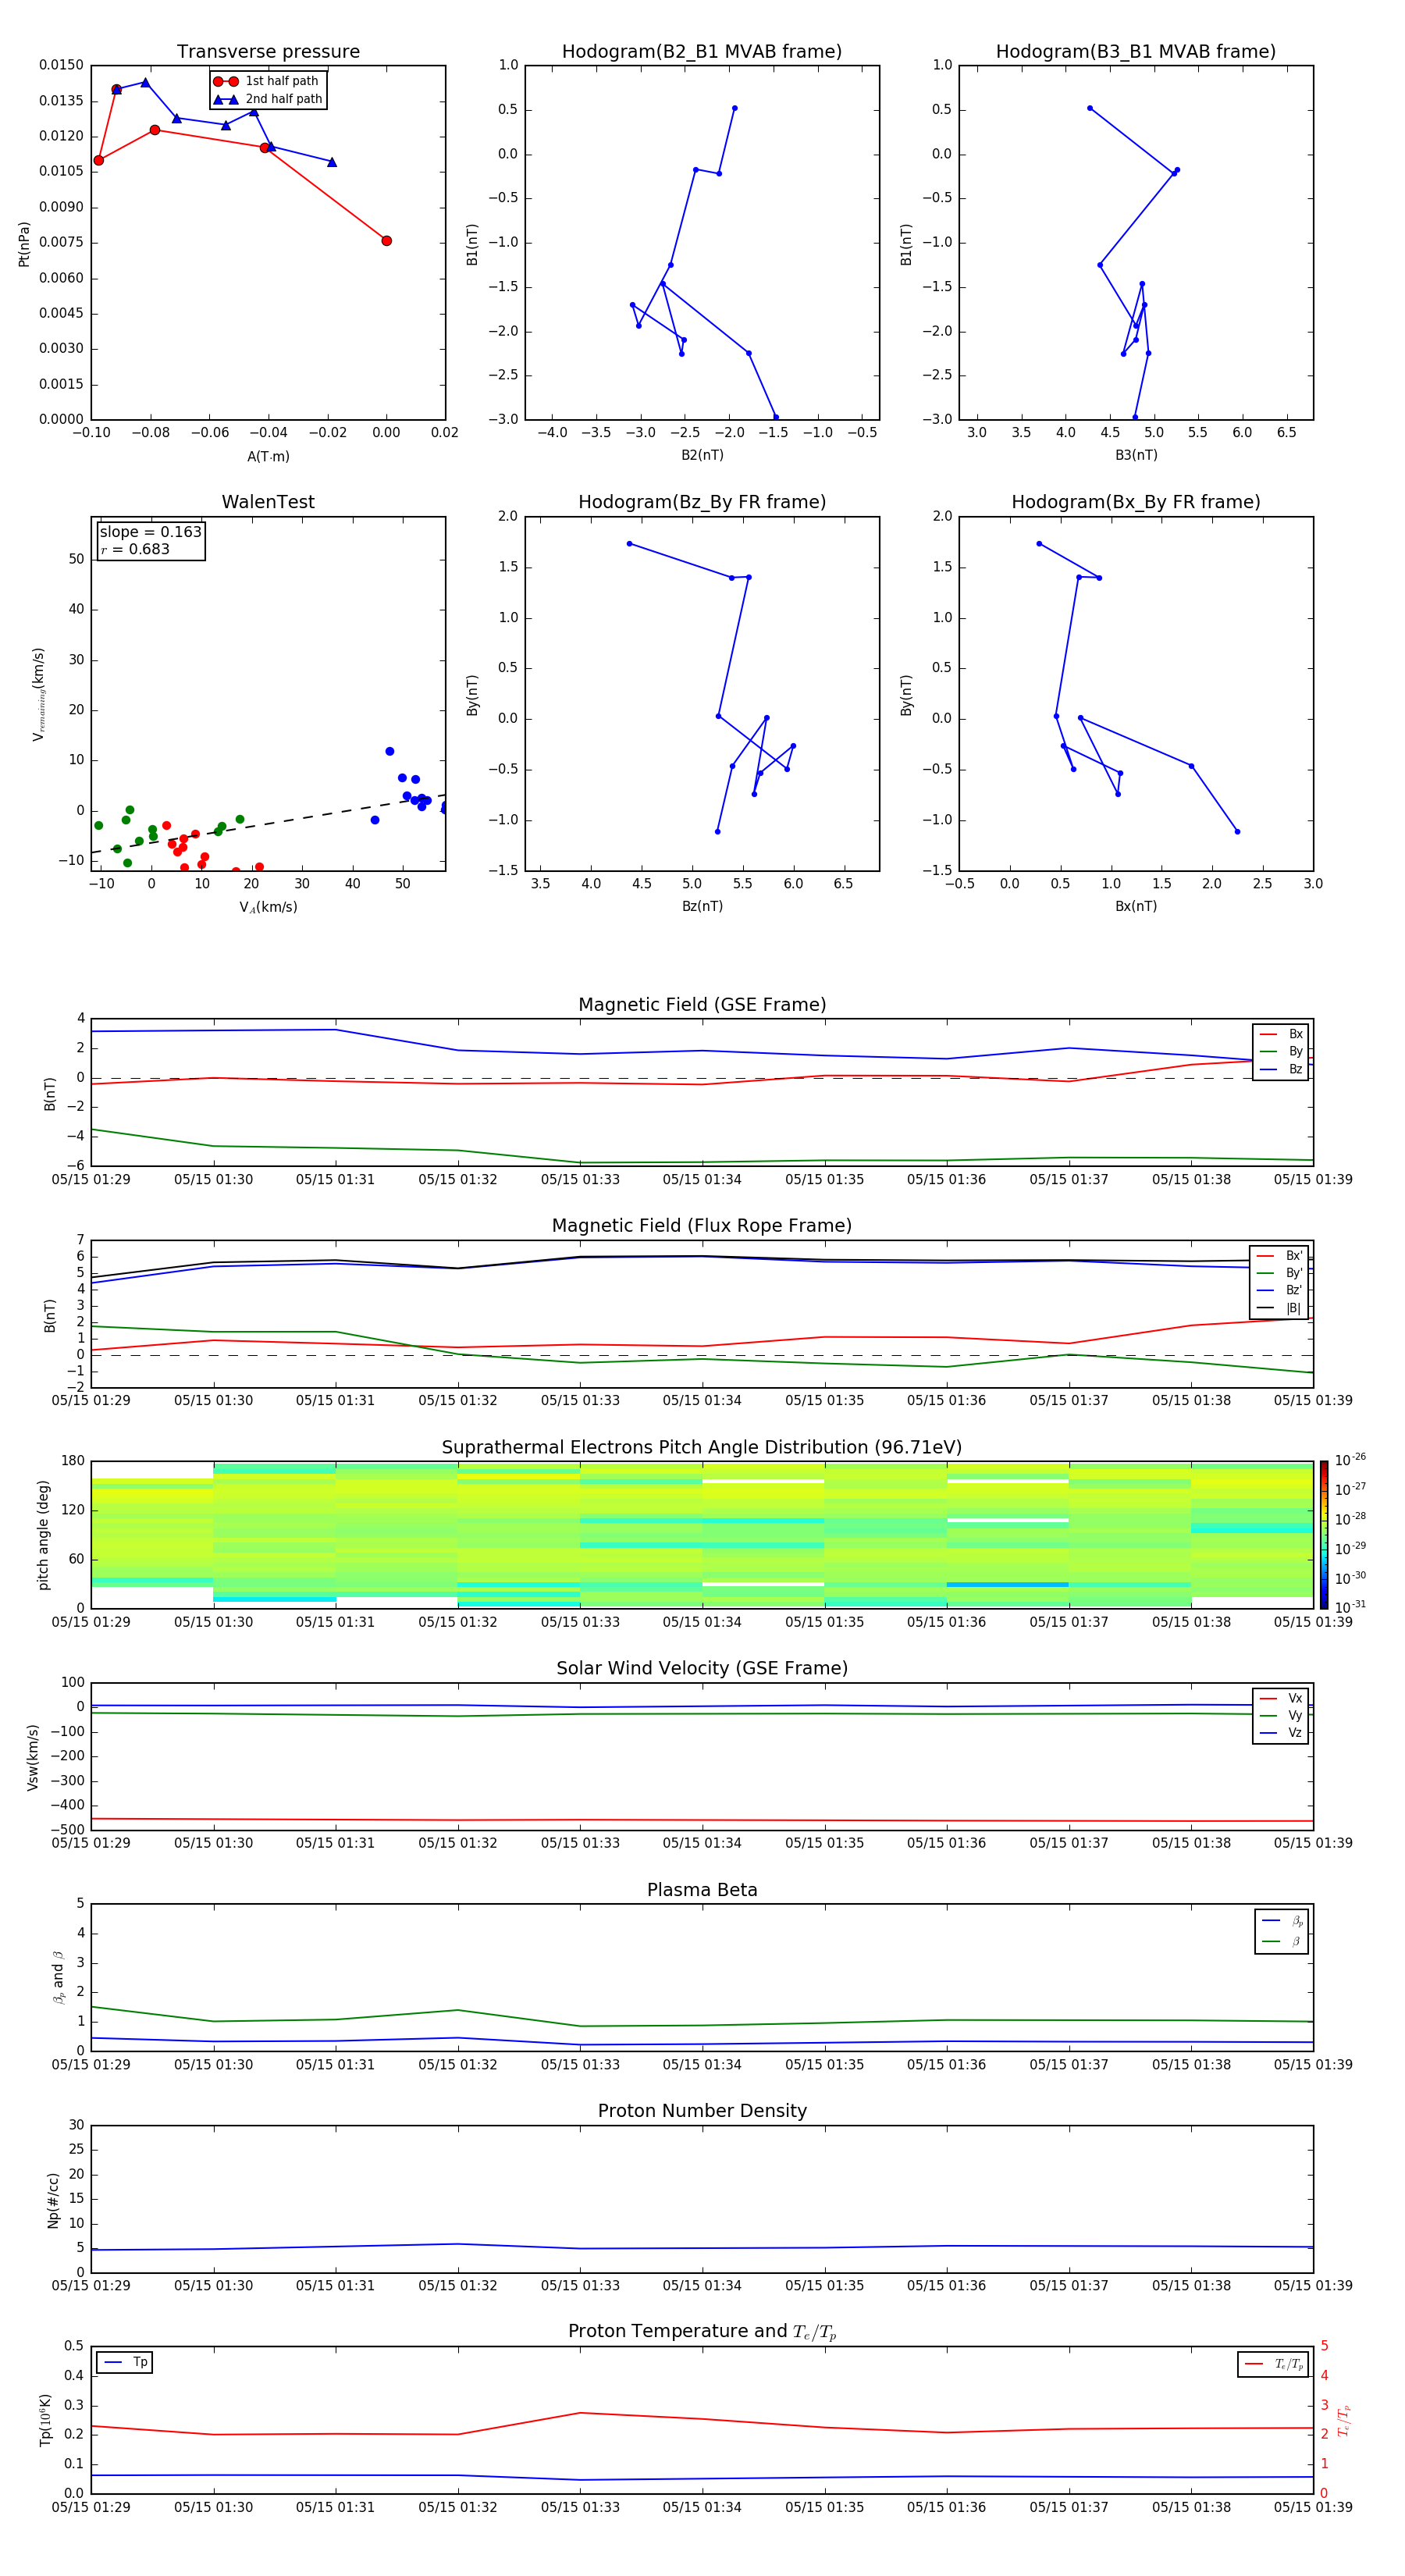Click 'Hodogram(B2_B1 MVAB frame)' title

coord(702,52)
